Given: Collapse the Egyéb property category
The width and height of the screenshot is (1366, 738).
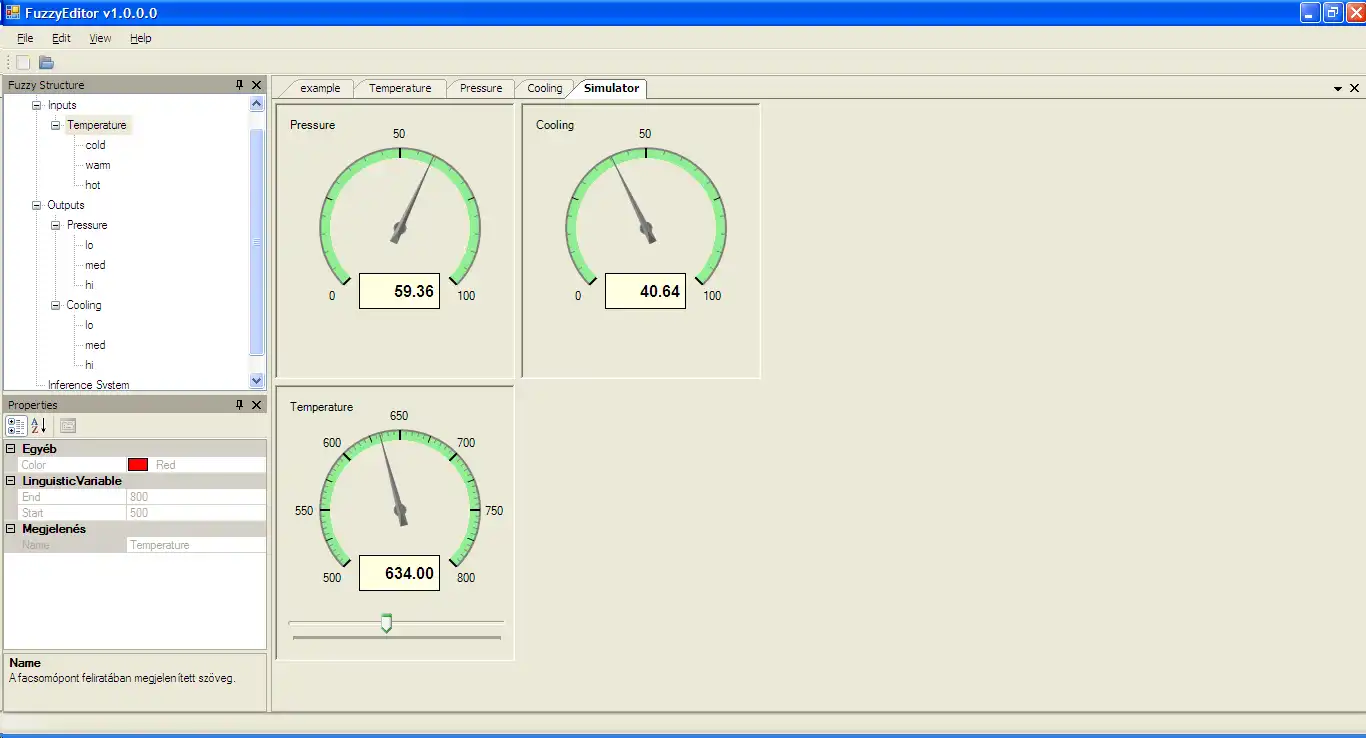Looking at the screenshot, I should [x=11, y=449].
